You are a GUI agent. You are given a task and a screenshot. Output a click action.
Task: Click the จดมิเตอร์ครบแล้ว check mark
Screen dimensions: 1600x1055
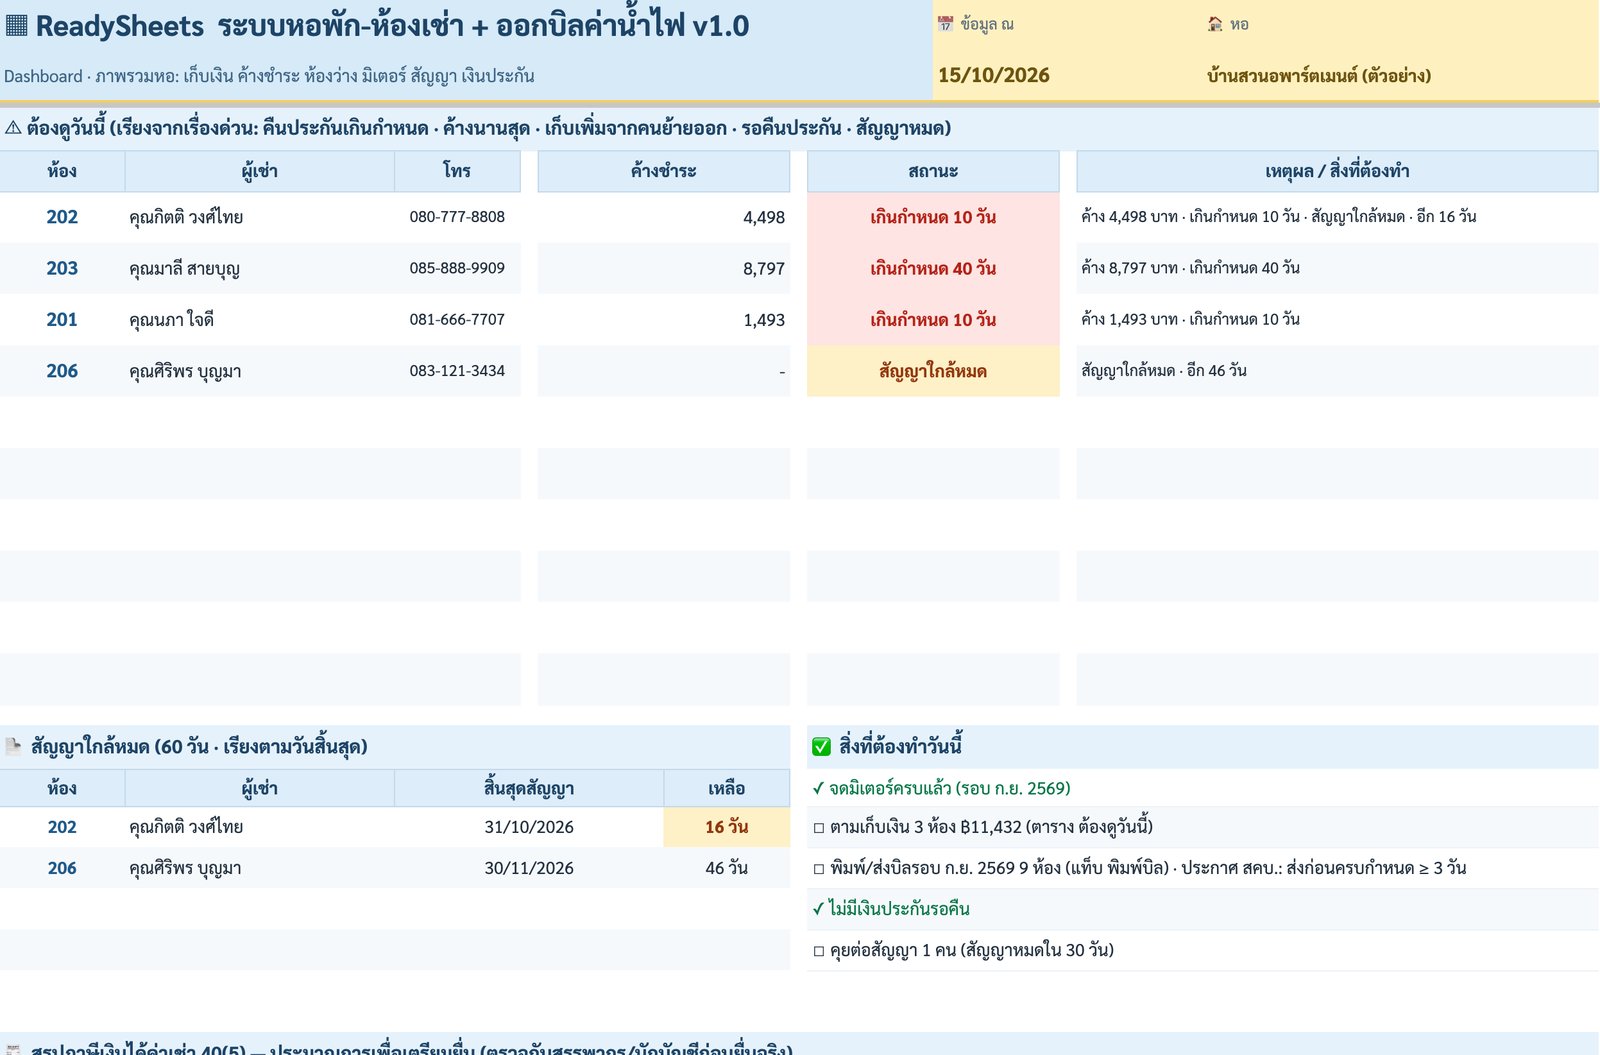coord(818,788)
